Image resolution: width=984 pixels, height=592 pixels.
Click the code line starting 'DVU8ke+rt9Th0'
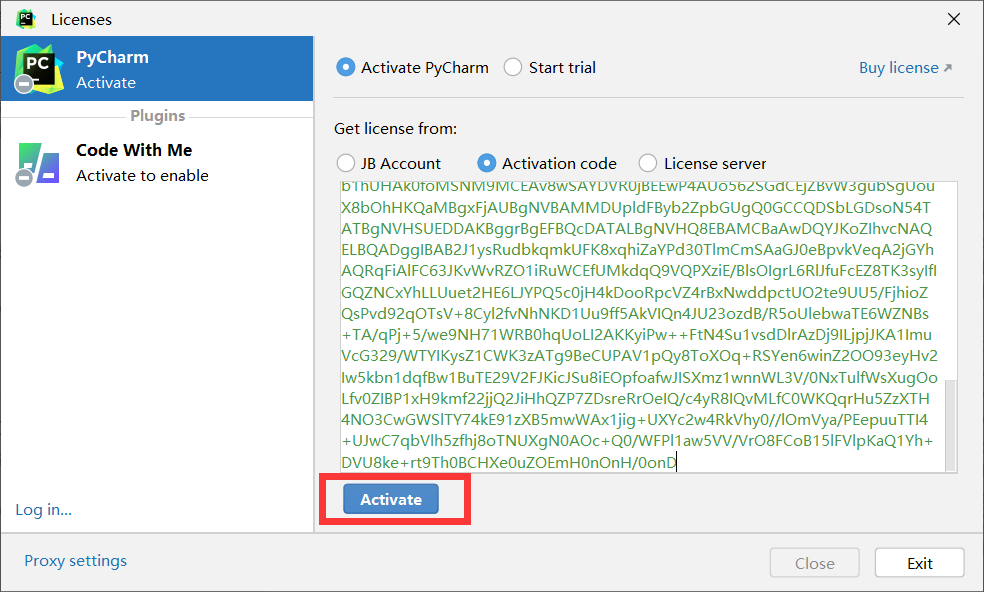click(509, 463)
